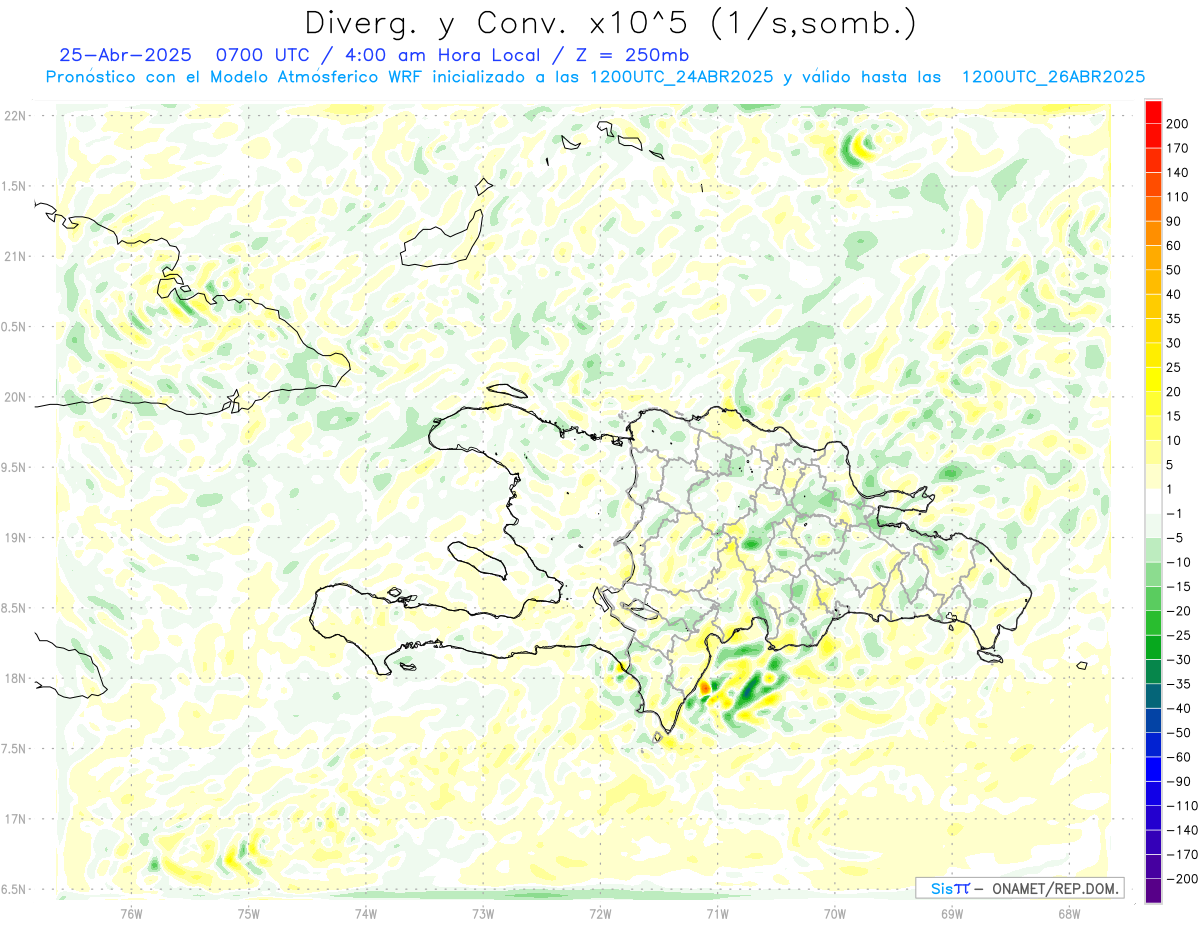The width and height of the screenshot is (1200, 927).
Task: Click the '17N' latitude label
Action: 14,819
